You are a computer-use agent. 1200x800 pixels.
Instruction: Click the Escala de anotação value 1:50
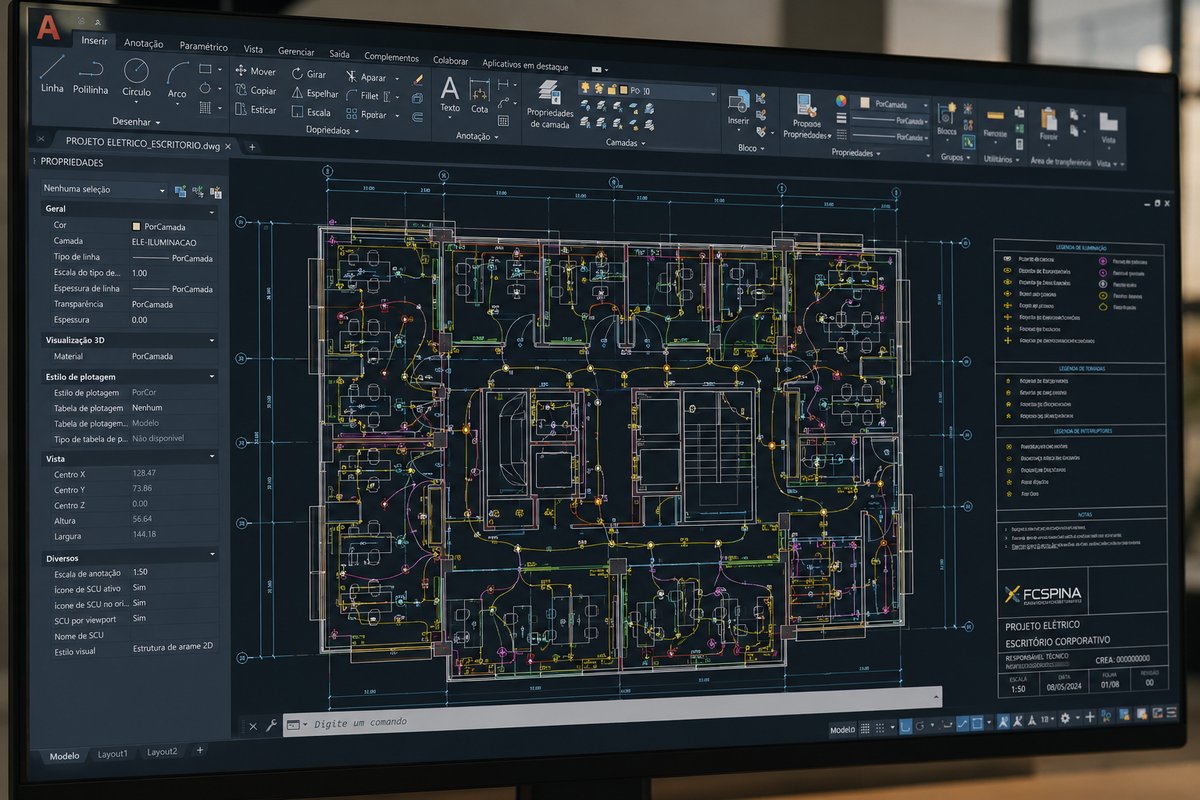tap(140, 572)
